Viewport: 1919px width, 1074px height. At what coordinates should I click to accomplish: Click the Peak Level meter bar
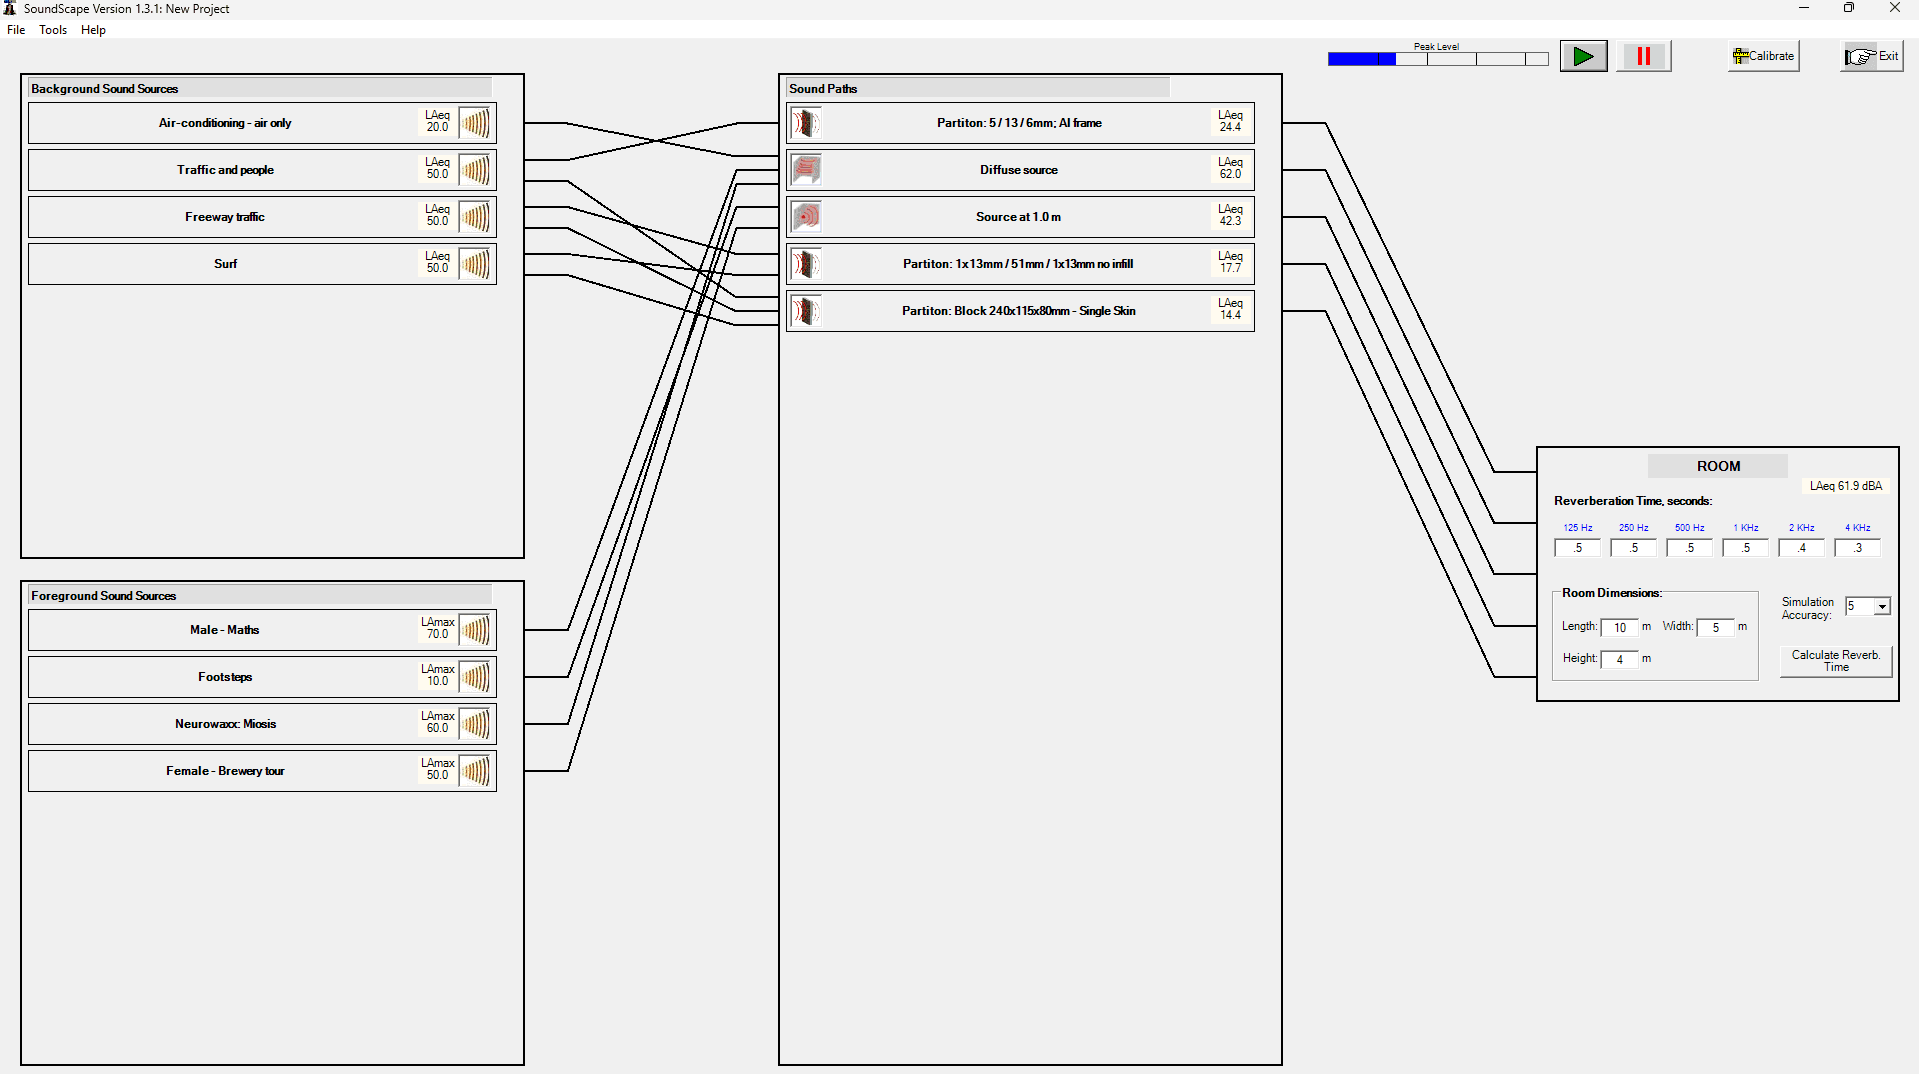point(1437,59)
